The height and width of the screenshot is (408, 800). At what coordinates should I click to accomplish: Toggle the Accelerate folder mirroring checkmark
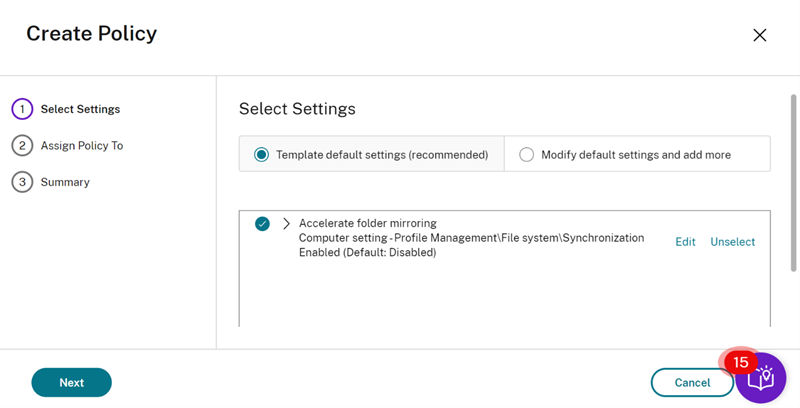coord(262,224)
